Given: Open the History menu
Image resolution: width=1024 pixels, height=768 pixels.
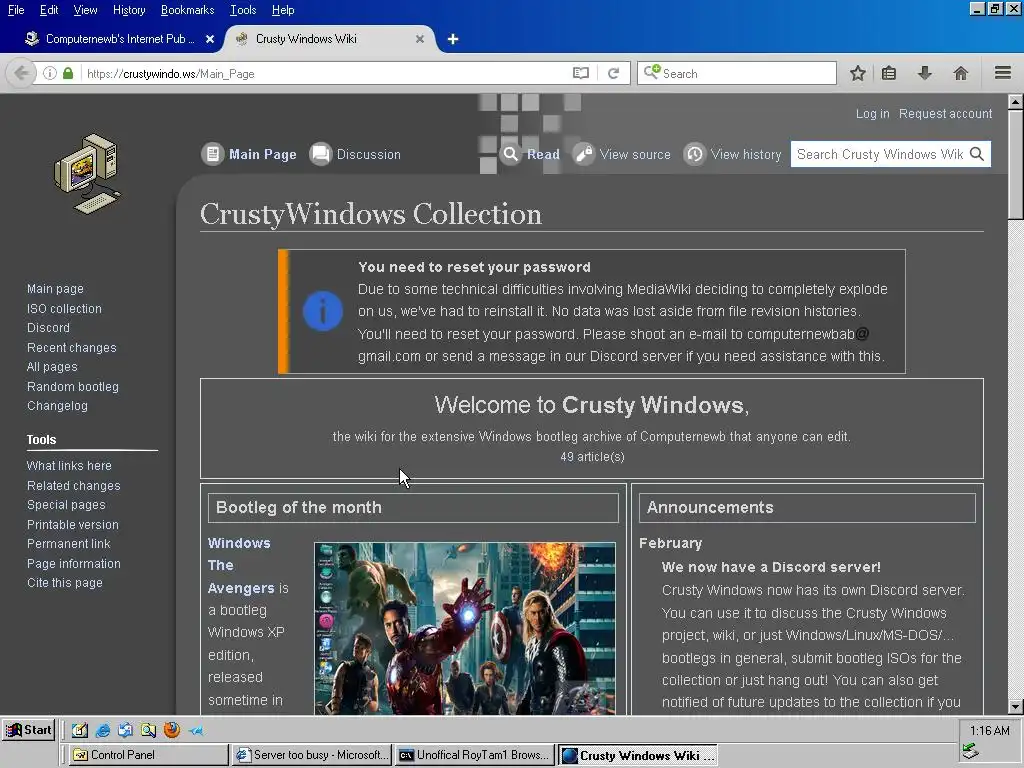Looking at the screenshot, I should [129, 10].
